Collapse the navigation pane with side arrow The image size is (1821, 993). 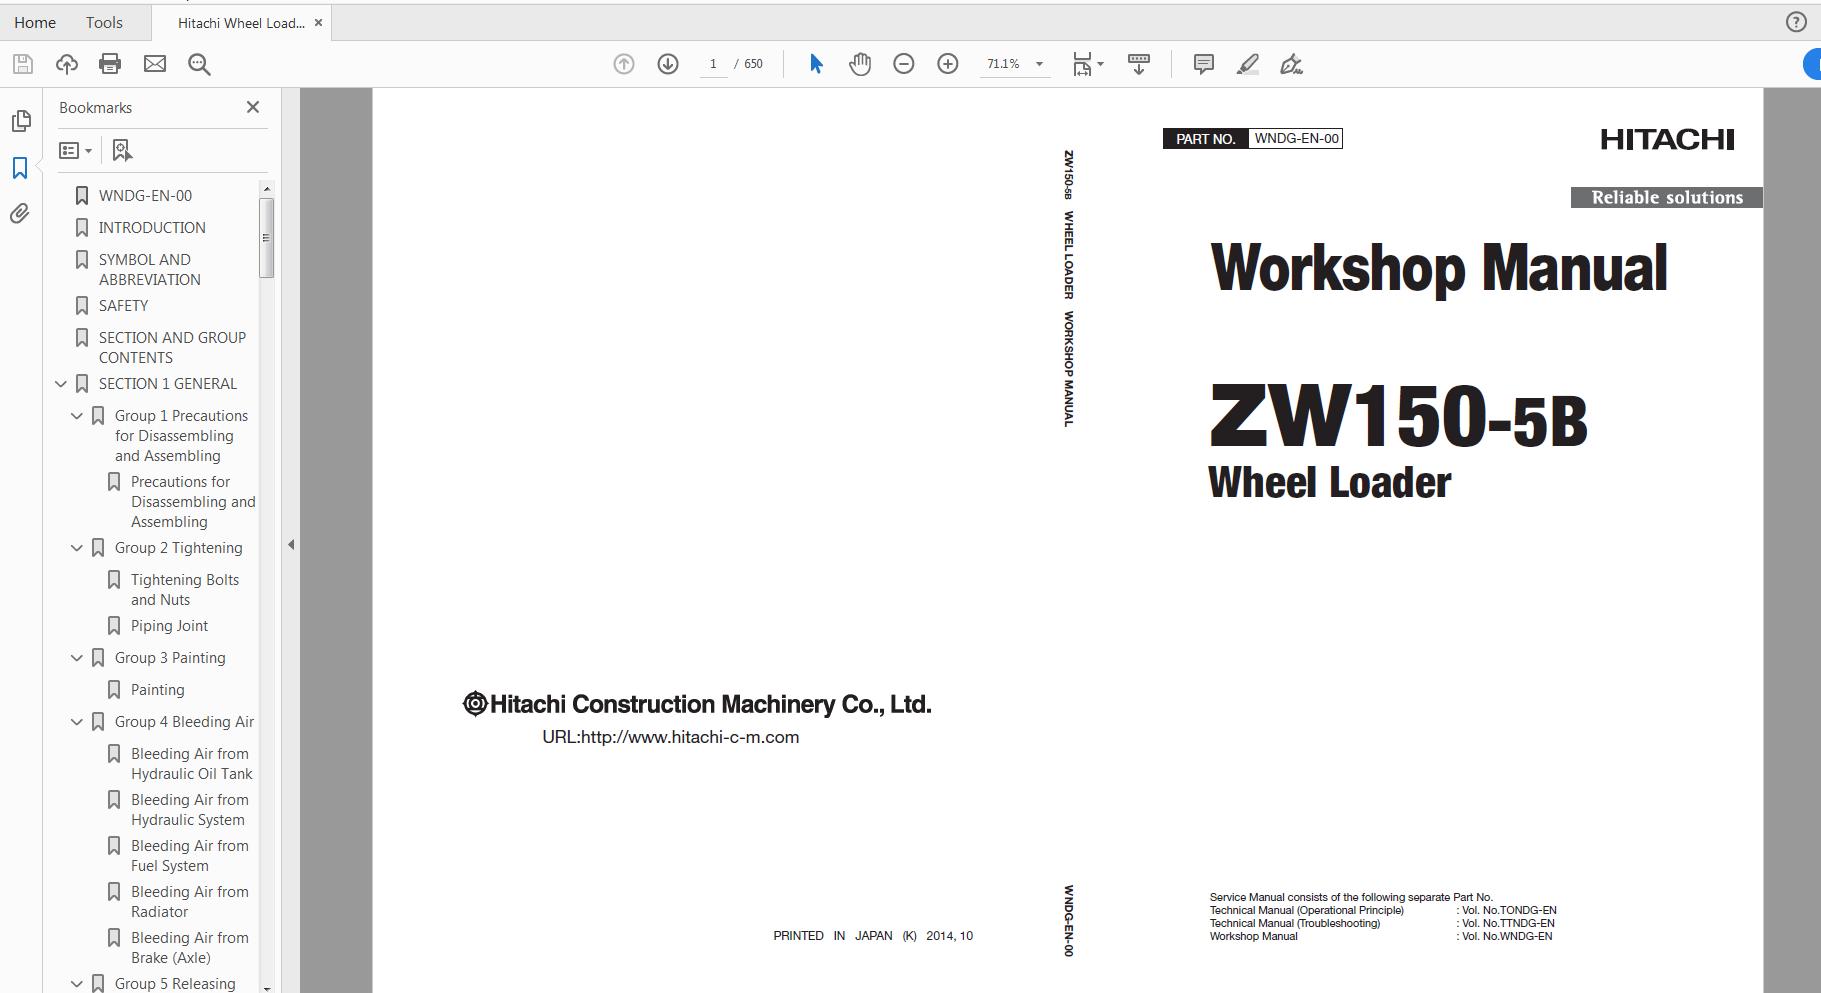click(x=291, y=545)
